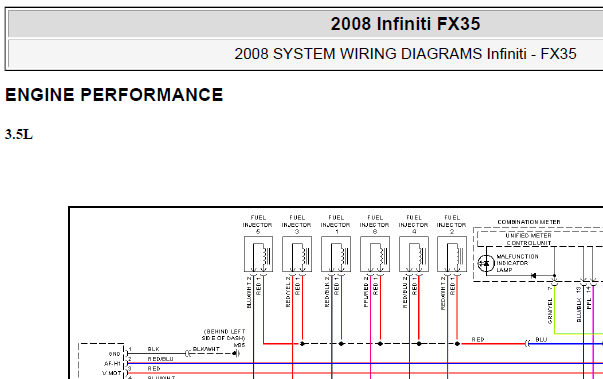Click the 'AF-H1' pin label
The width and height of the screenshot is (603, 379).
tap(112, 364)
